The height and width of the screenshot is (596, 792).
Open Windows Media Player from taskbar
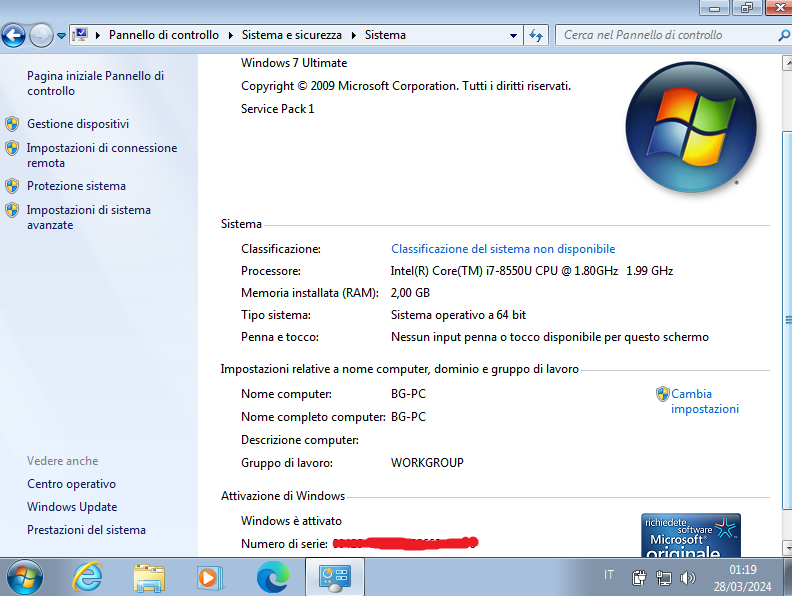tap(210, 577)
